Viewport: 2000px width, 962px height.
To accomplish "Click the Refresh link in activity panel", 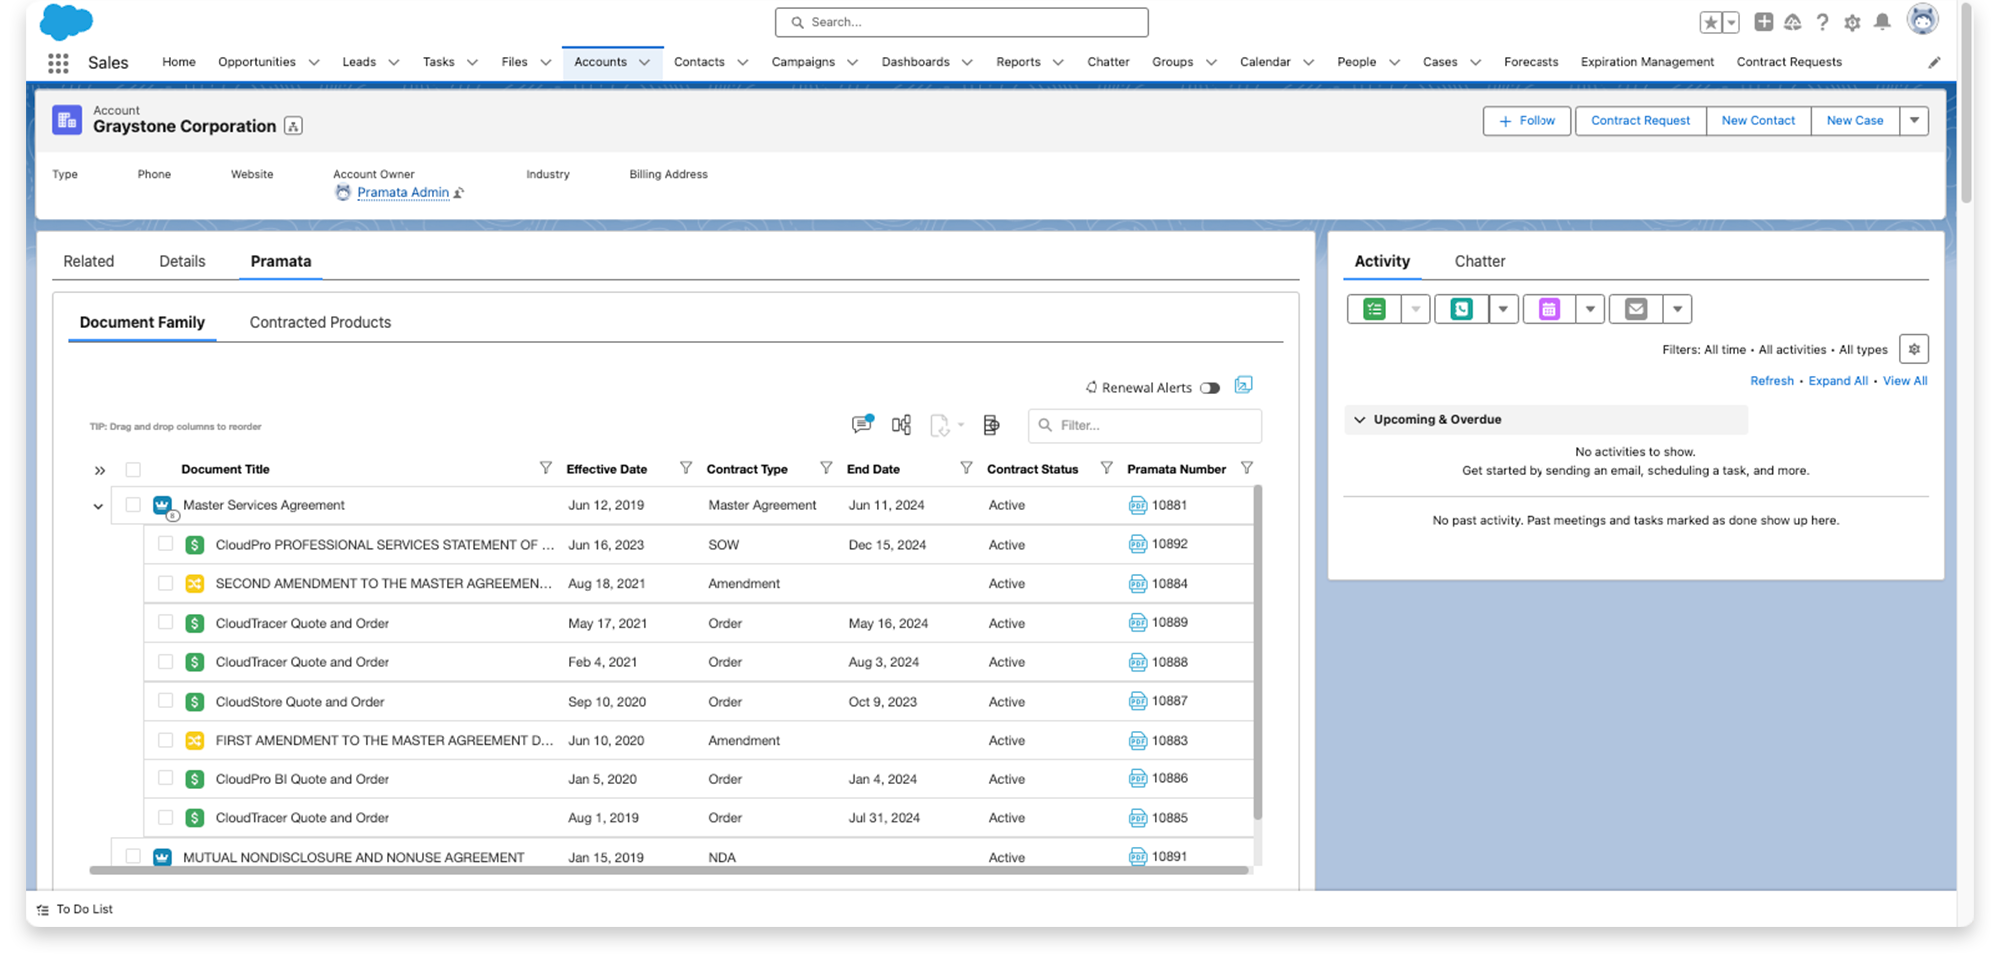I will pos(1772,381).
